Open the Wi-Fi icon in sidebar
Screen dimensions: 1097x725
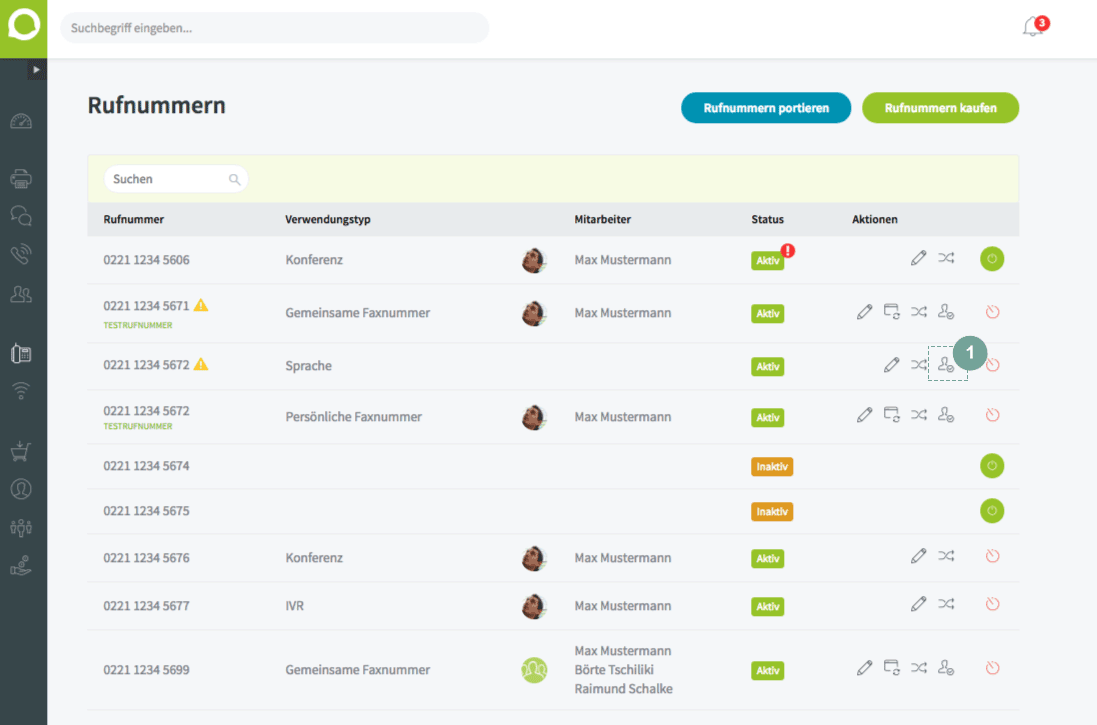click(21, 390)
